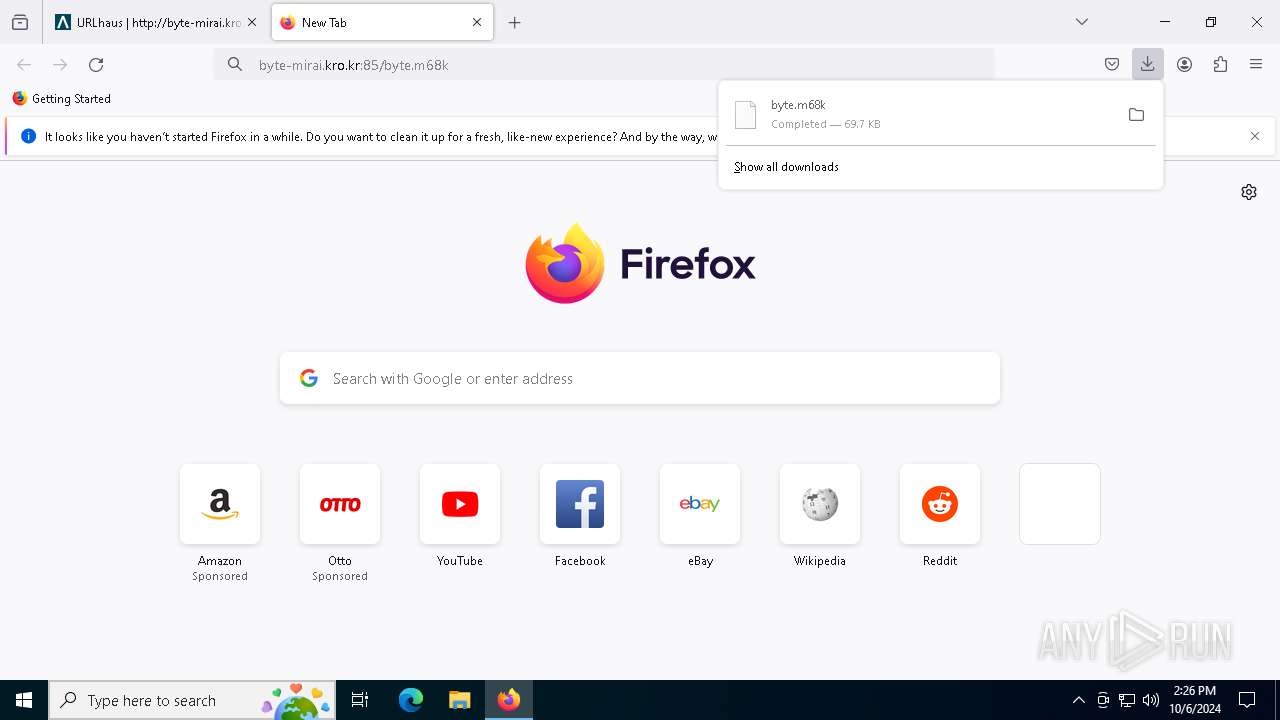The image size is (1280, 720).
Task: Click the Google logo in search box
Action: tap(309, 378)
